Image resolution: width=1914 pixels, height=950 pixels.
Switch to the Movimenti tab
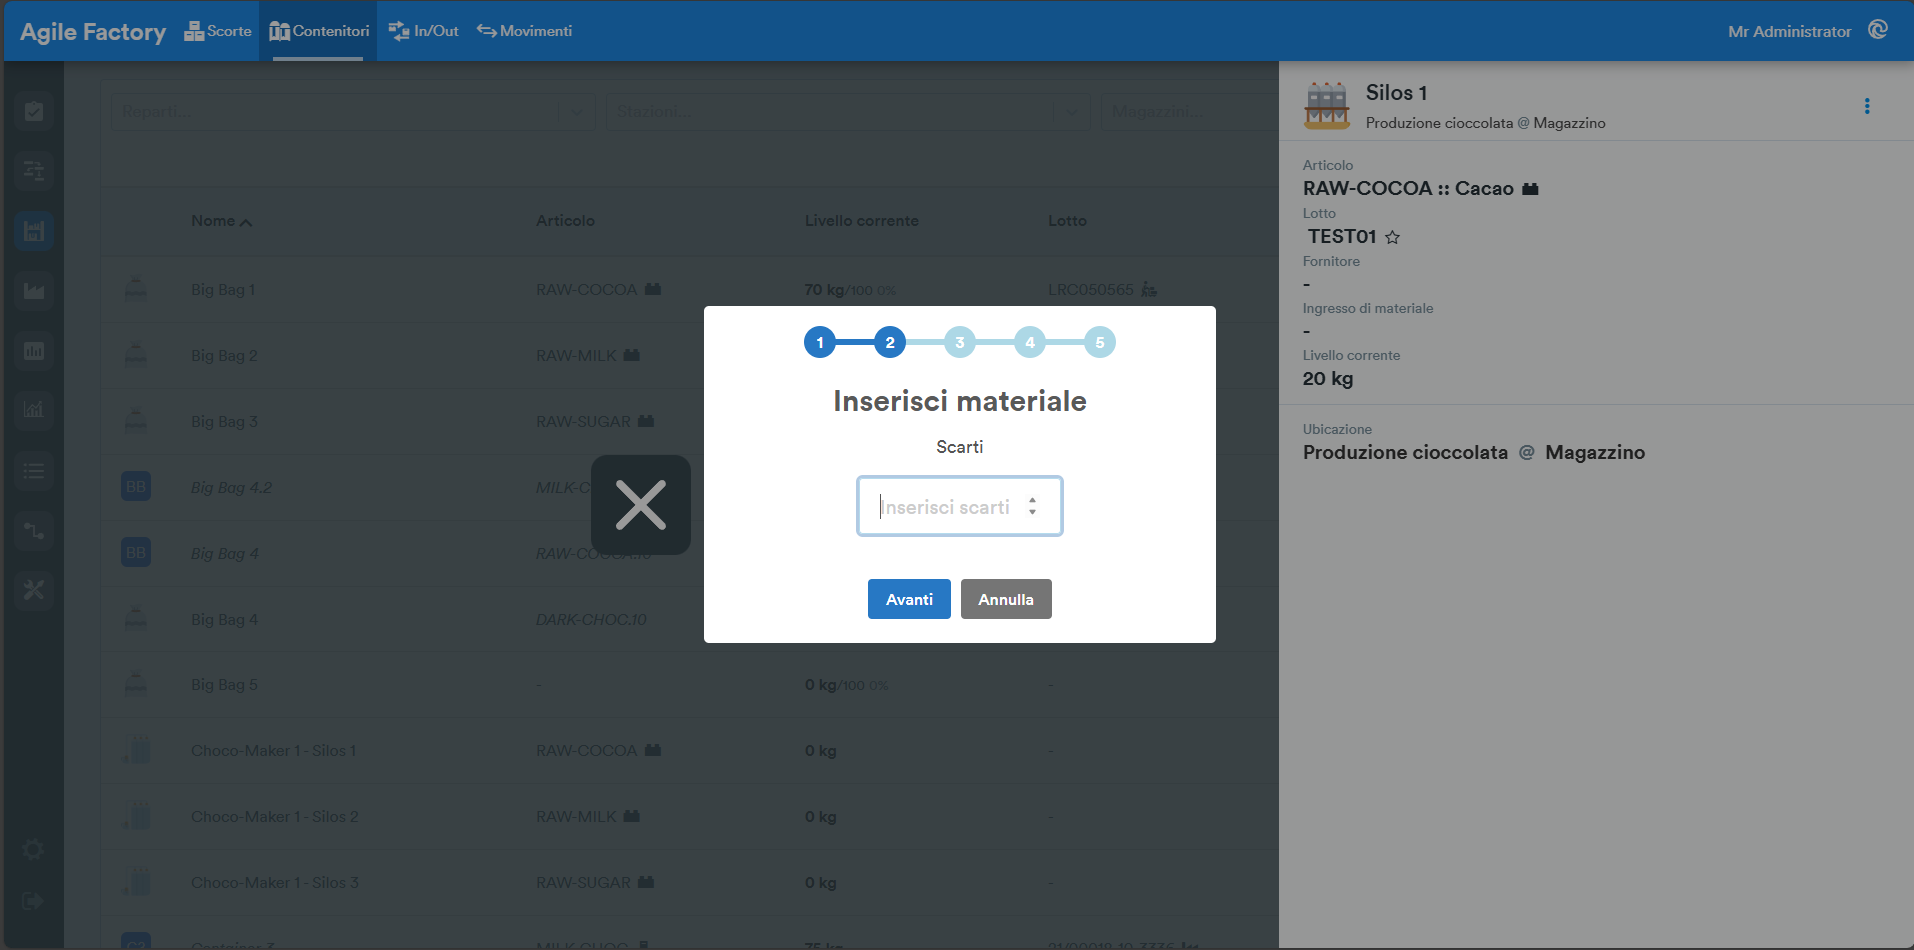[525, 31]
